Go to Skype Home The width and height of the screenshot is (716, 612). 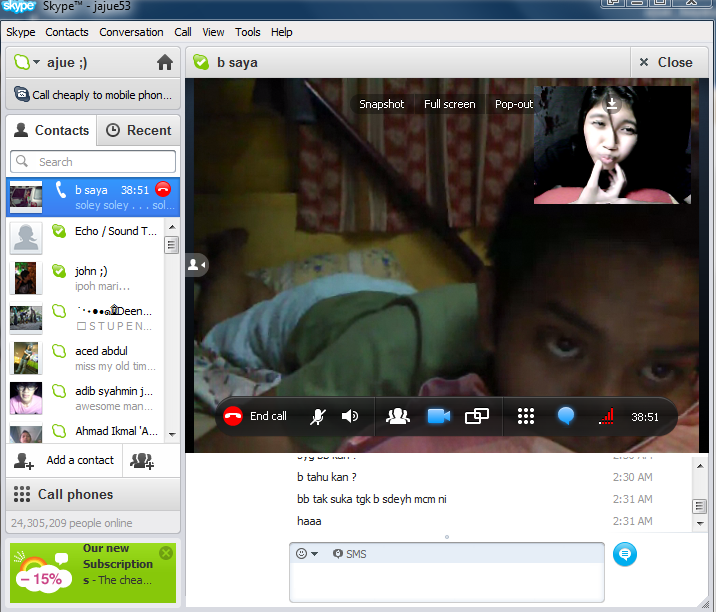pos(165,62)
